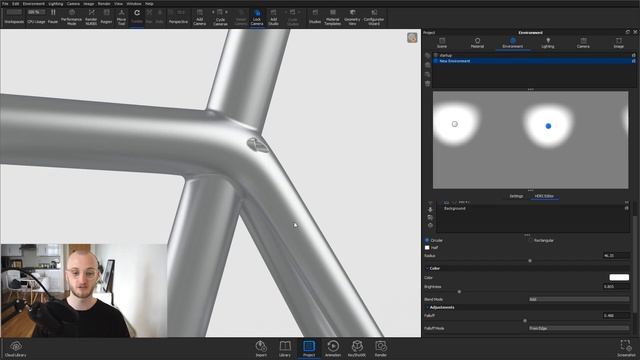Open the Render menu

point(104,4)
